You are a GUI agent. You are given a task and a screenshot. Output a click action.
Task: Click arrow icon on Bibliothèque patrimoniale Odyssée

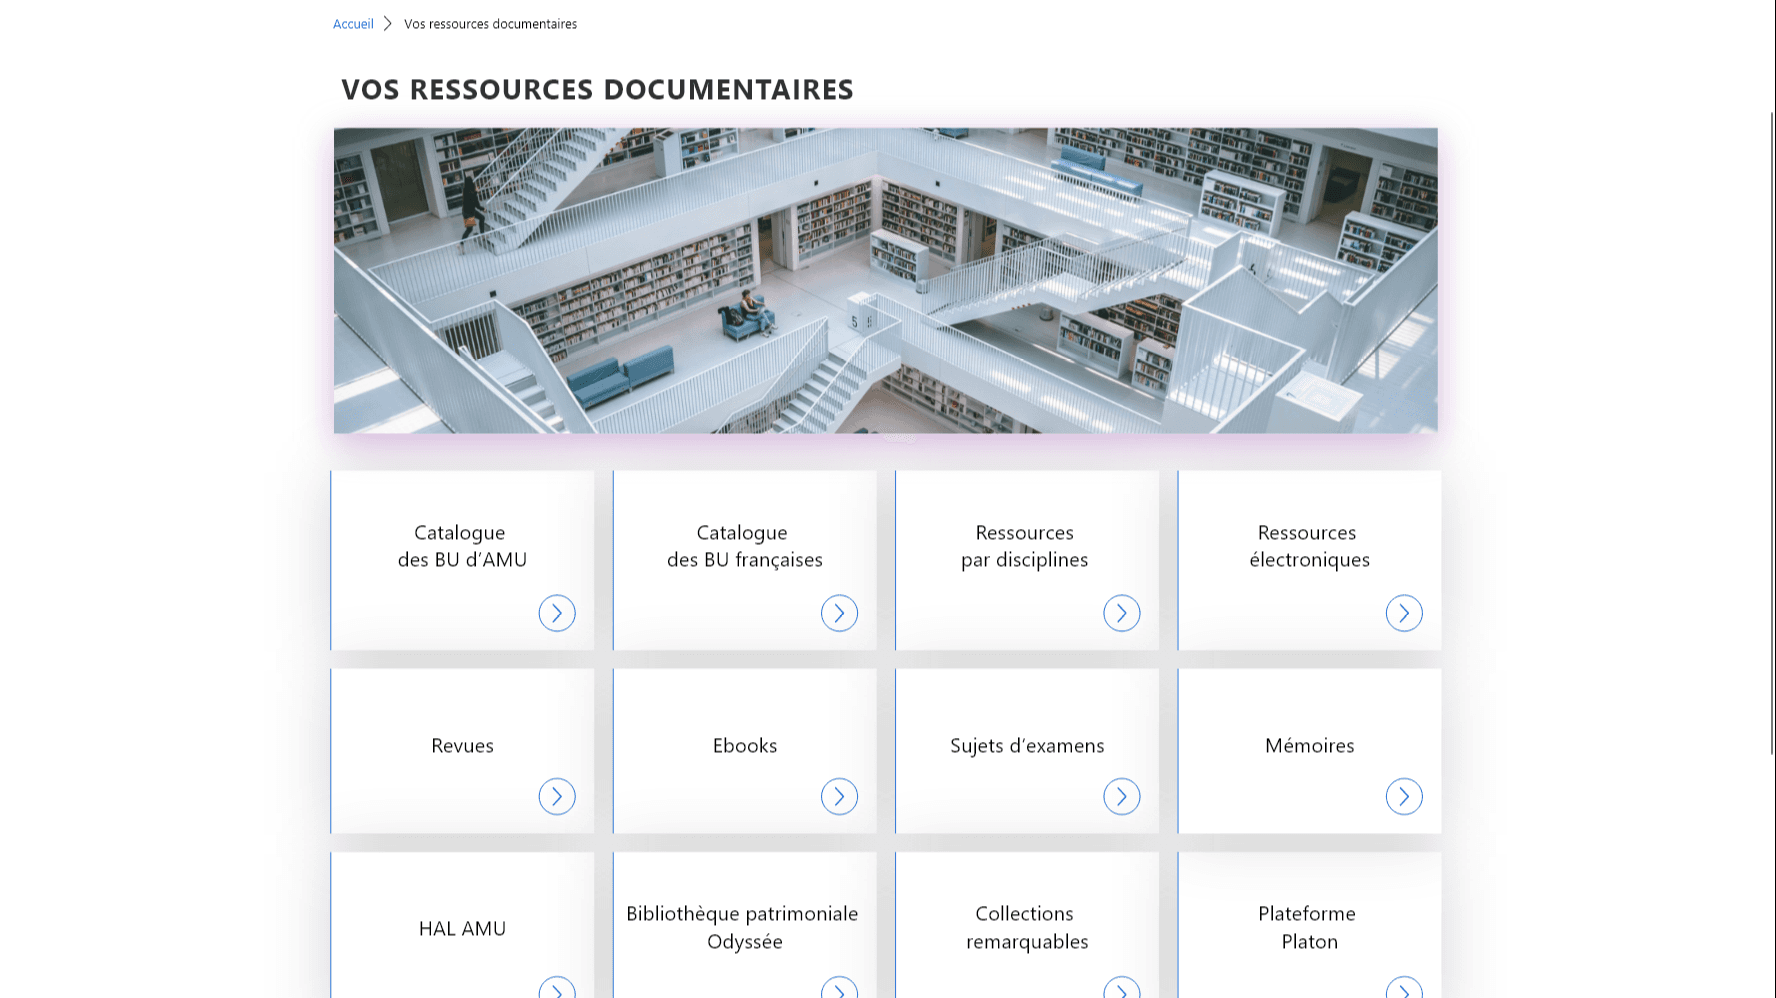pyautogui.click(x=839, y=988)
